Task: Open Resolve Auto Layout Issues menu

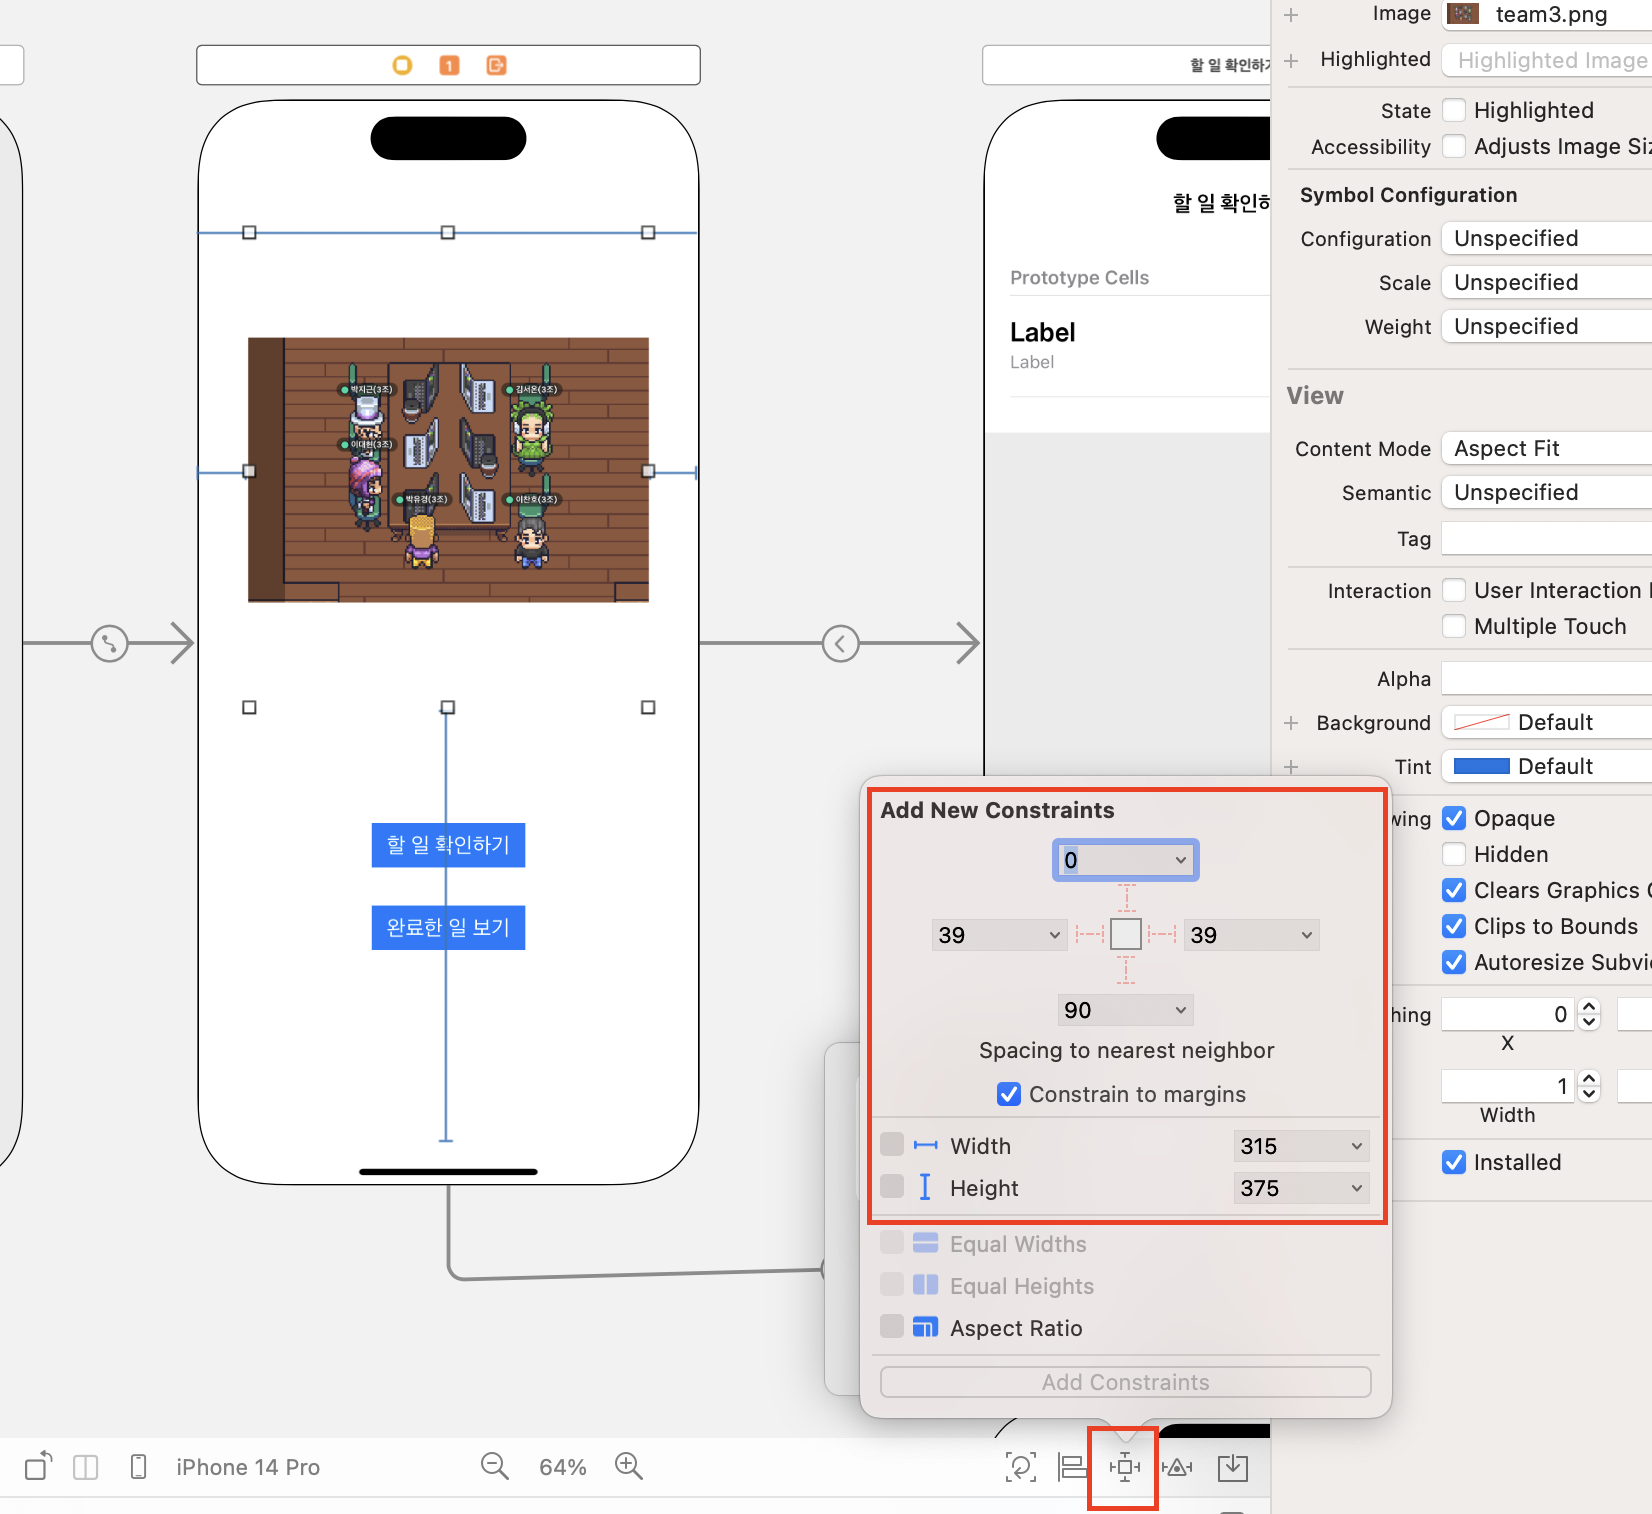Action: [x=1177, y=1467]
